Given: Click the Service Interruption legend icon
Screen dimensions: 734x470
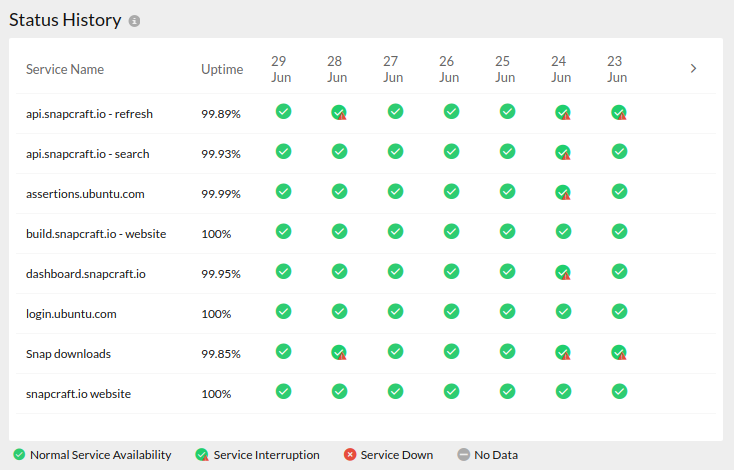Looking at the screenshot, I should pos(202,455).
